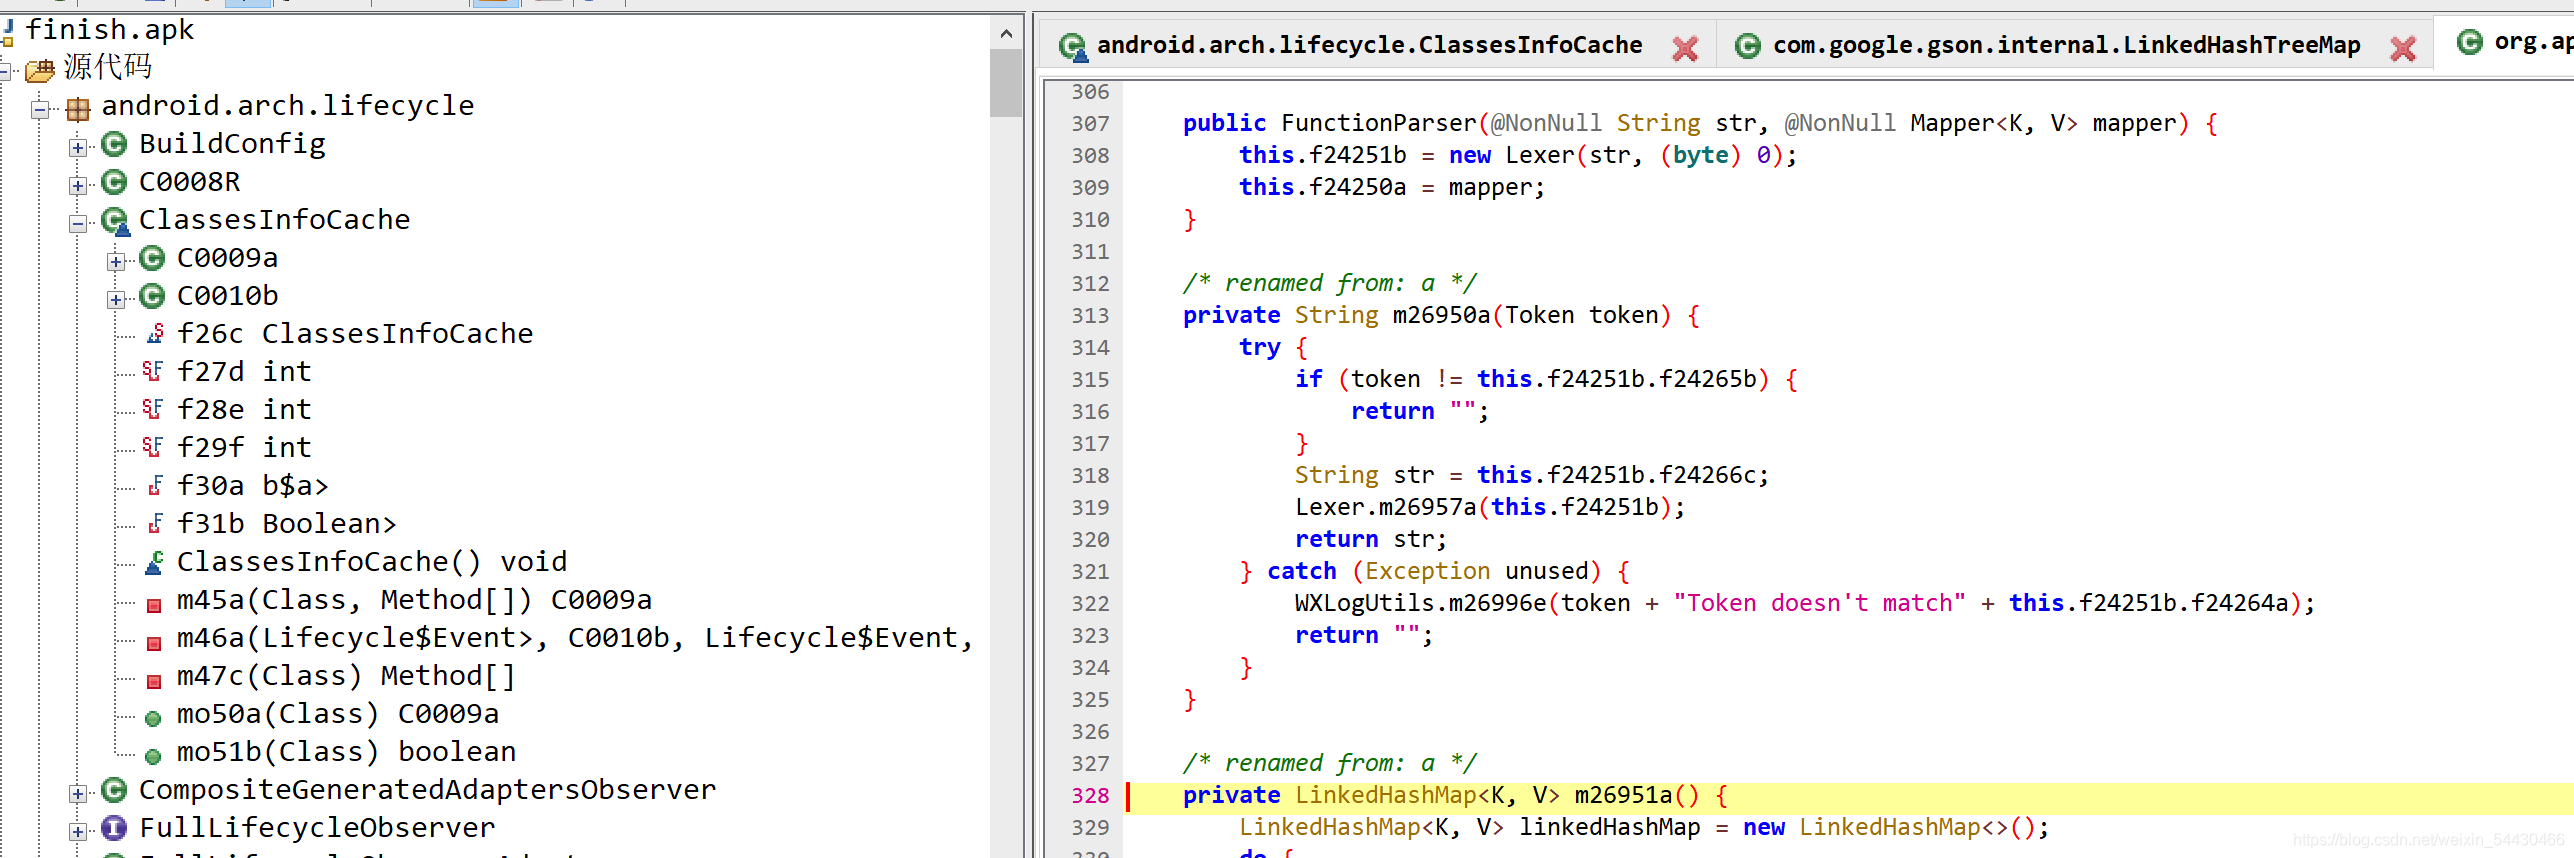
Task: Select the m47c(Class) Method[] row
Action: pos(346,676)
